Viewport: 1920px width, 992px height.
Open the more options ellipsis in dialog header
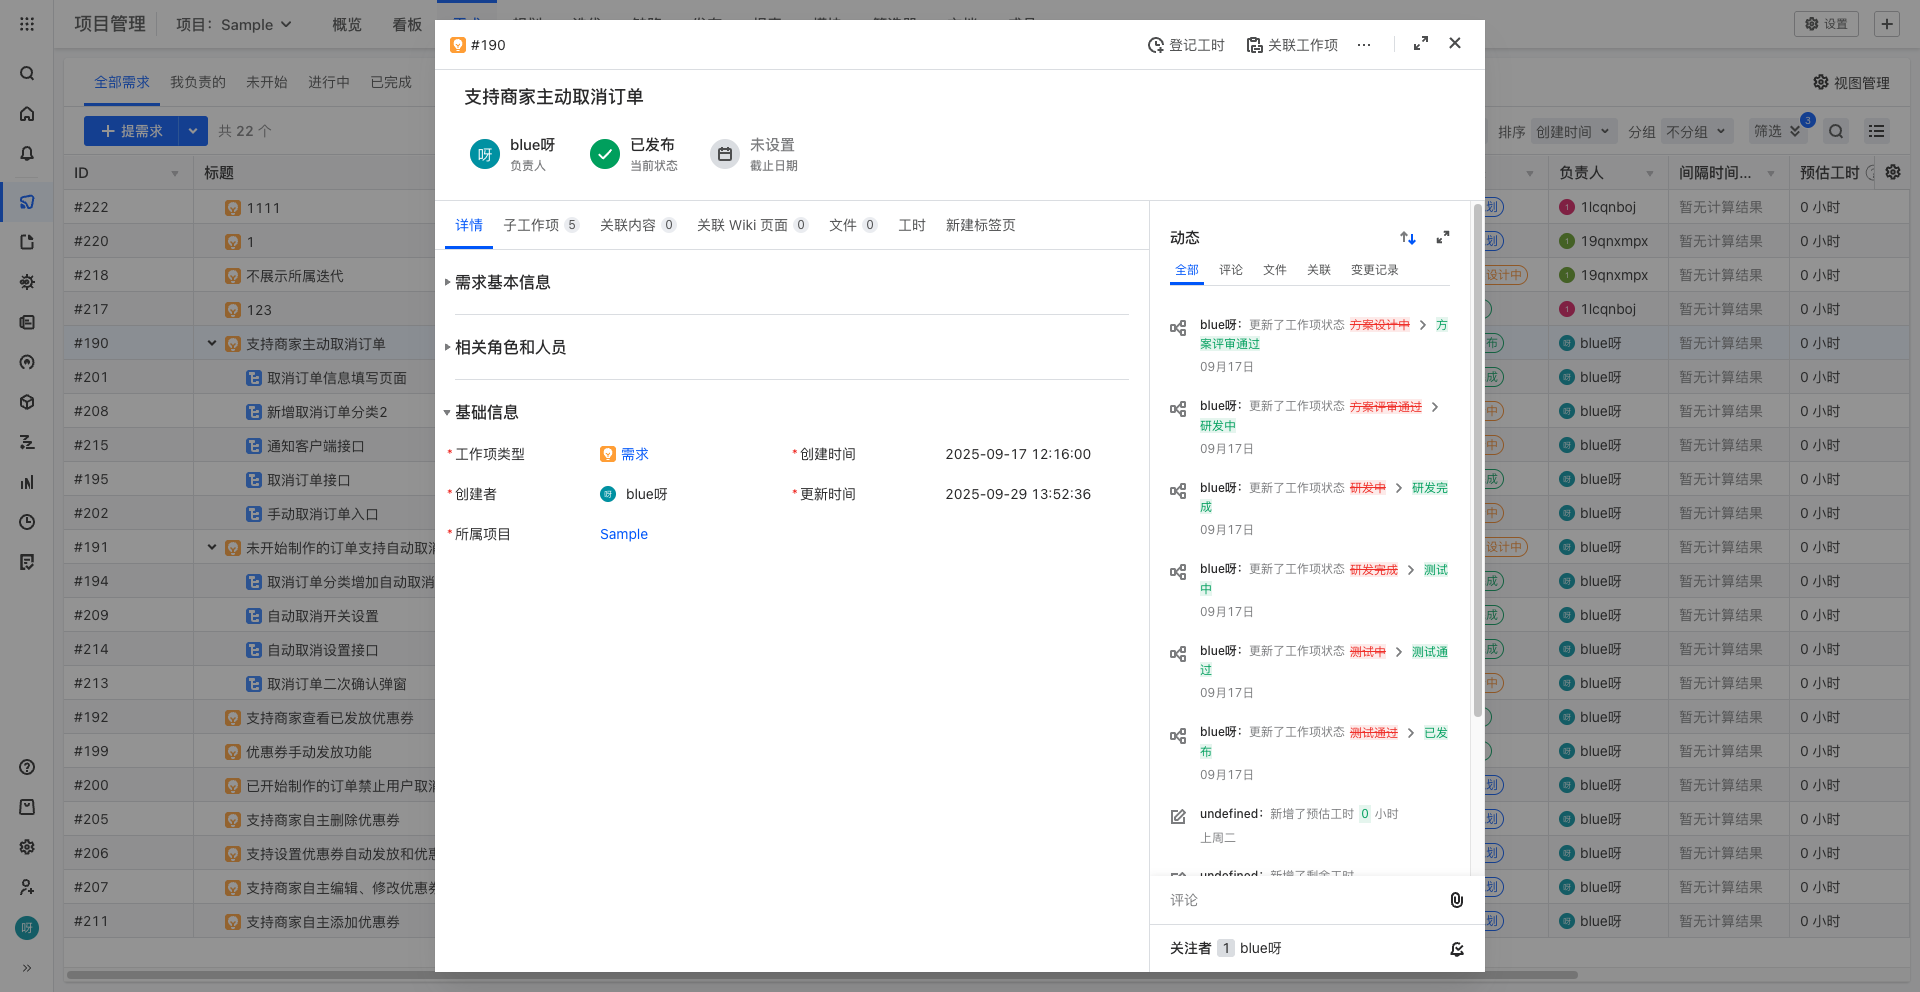pyautogui.click(x=1364, y=45)
